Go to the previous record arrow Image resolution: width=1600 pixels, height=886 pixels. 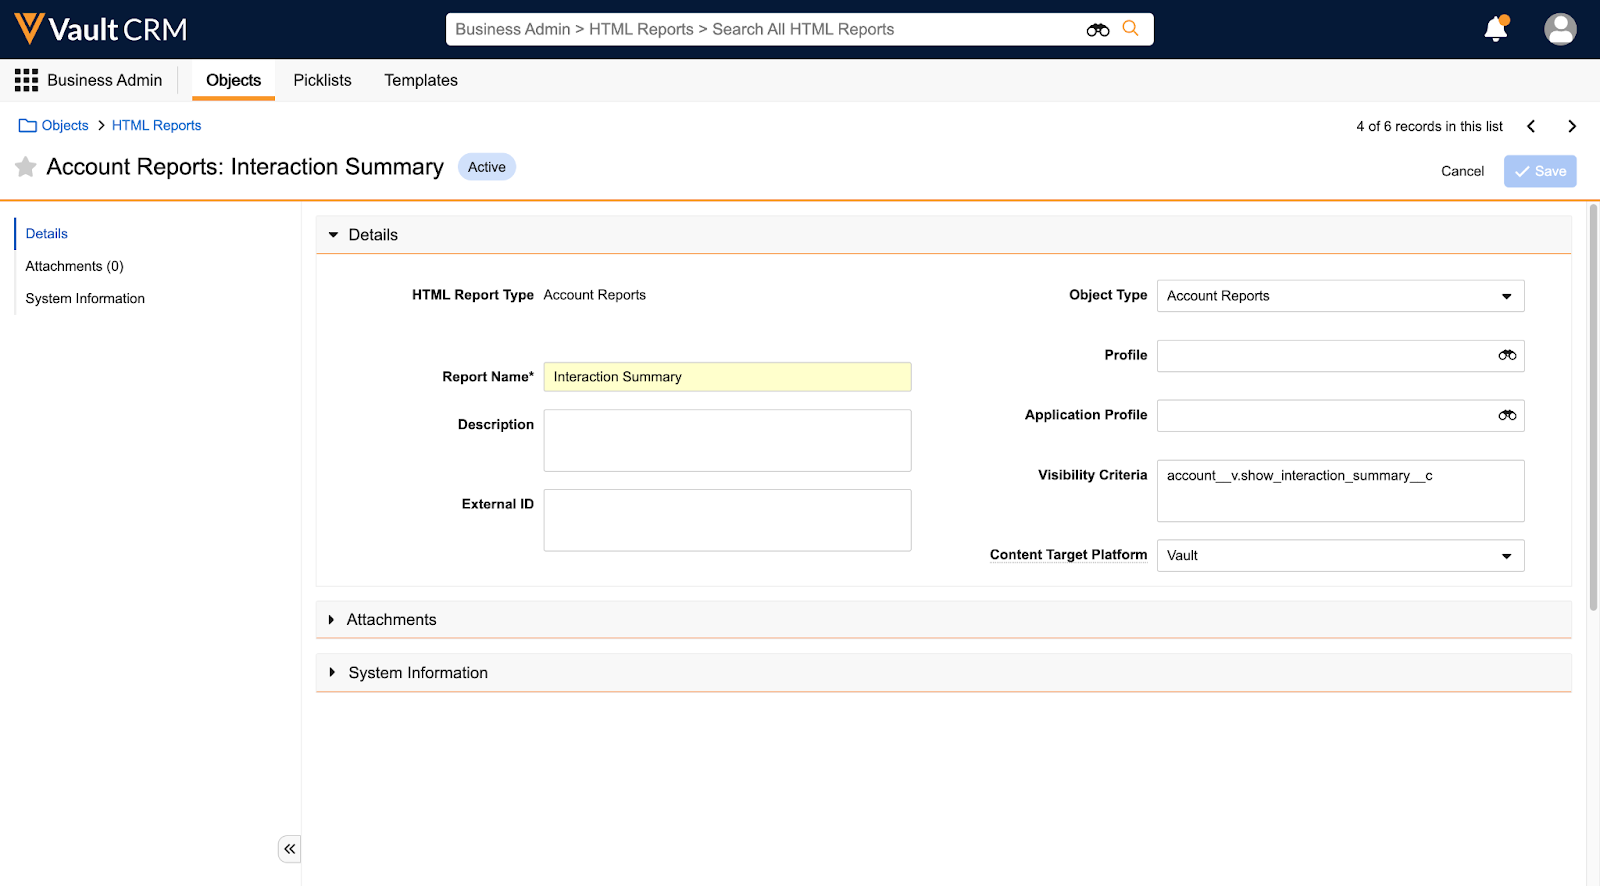tap(1531, 126)
